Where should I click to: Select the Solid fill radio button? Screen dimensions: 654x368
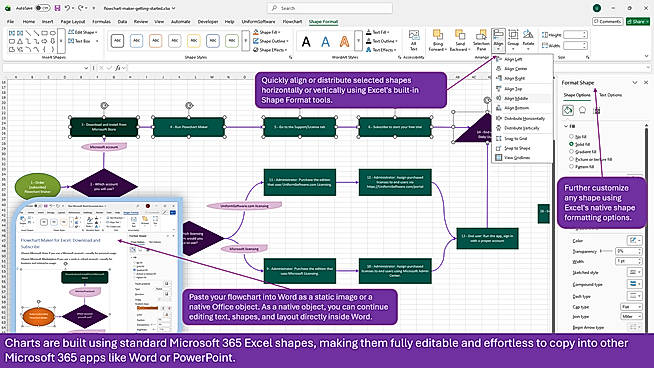click(571, 144)
